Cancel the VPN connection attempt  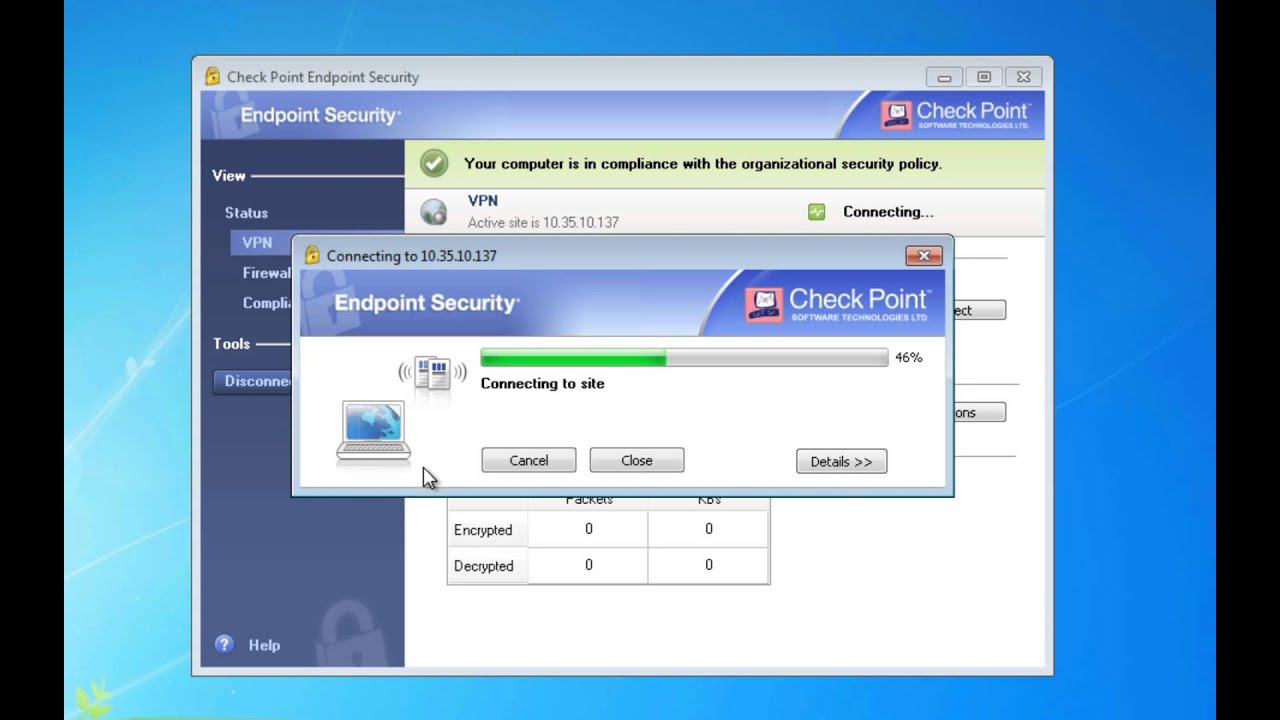point(528,460)
